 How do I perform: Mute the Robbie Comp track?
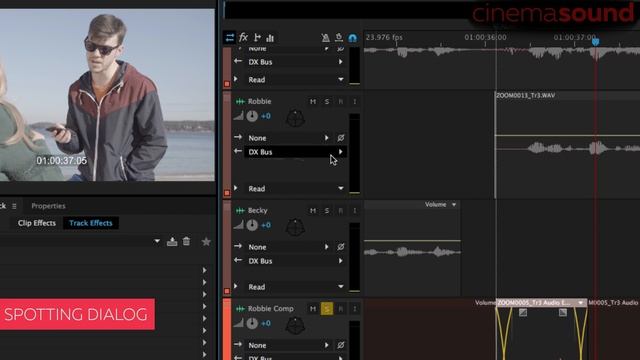[313, 309]
